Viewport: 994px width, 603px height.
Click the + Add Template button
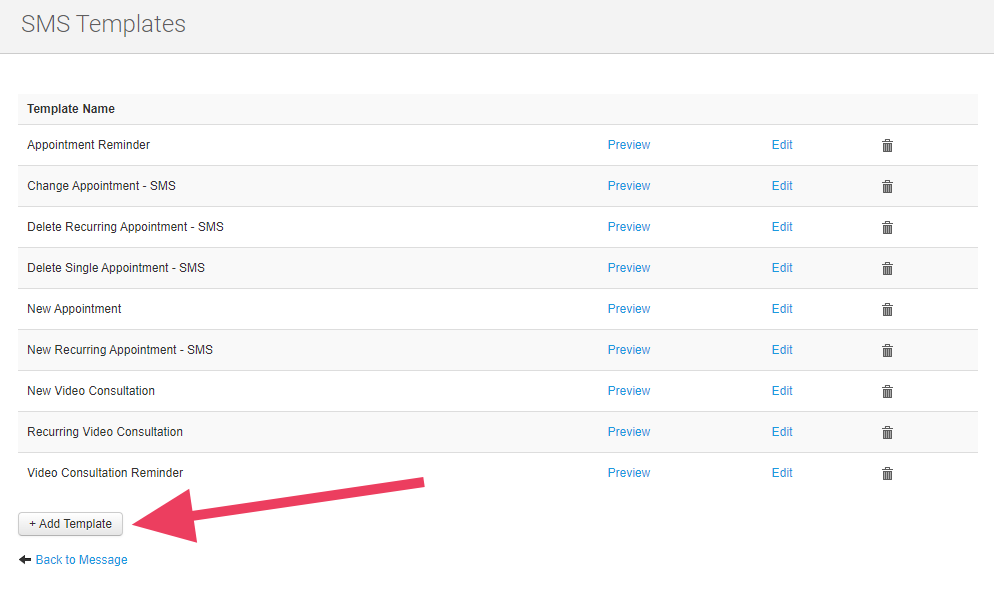pyautogui.click(x=70, y=524)
